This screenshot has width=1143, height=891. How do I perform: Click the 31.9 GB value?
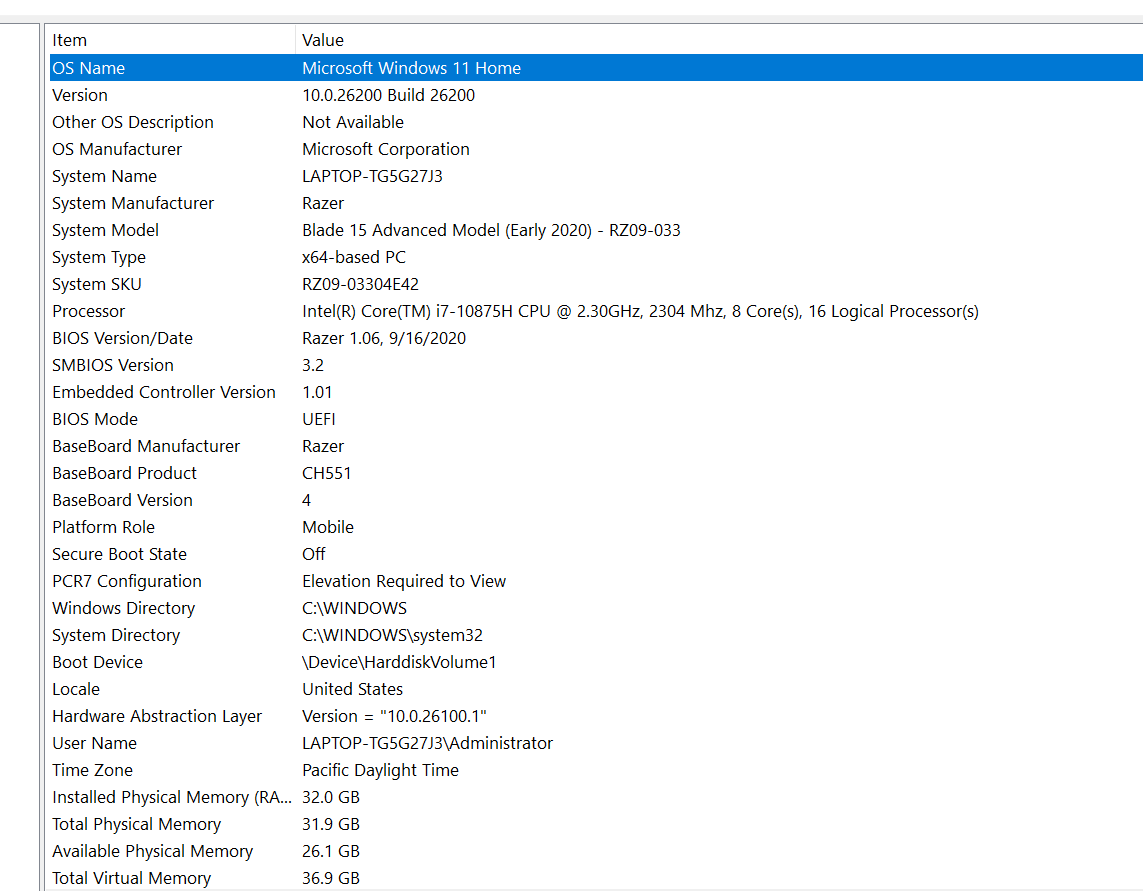tap(331, 823)
